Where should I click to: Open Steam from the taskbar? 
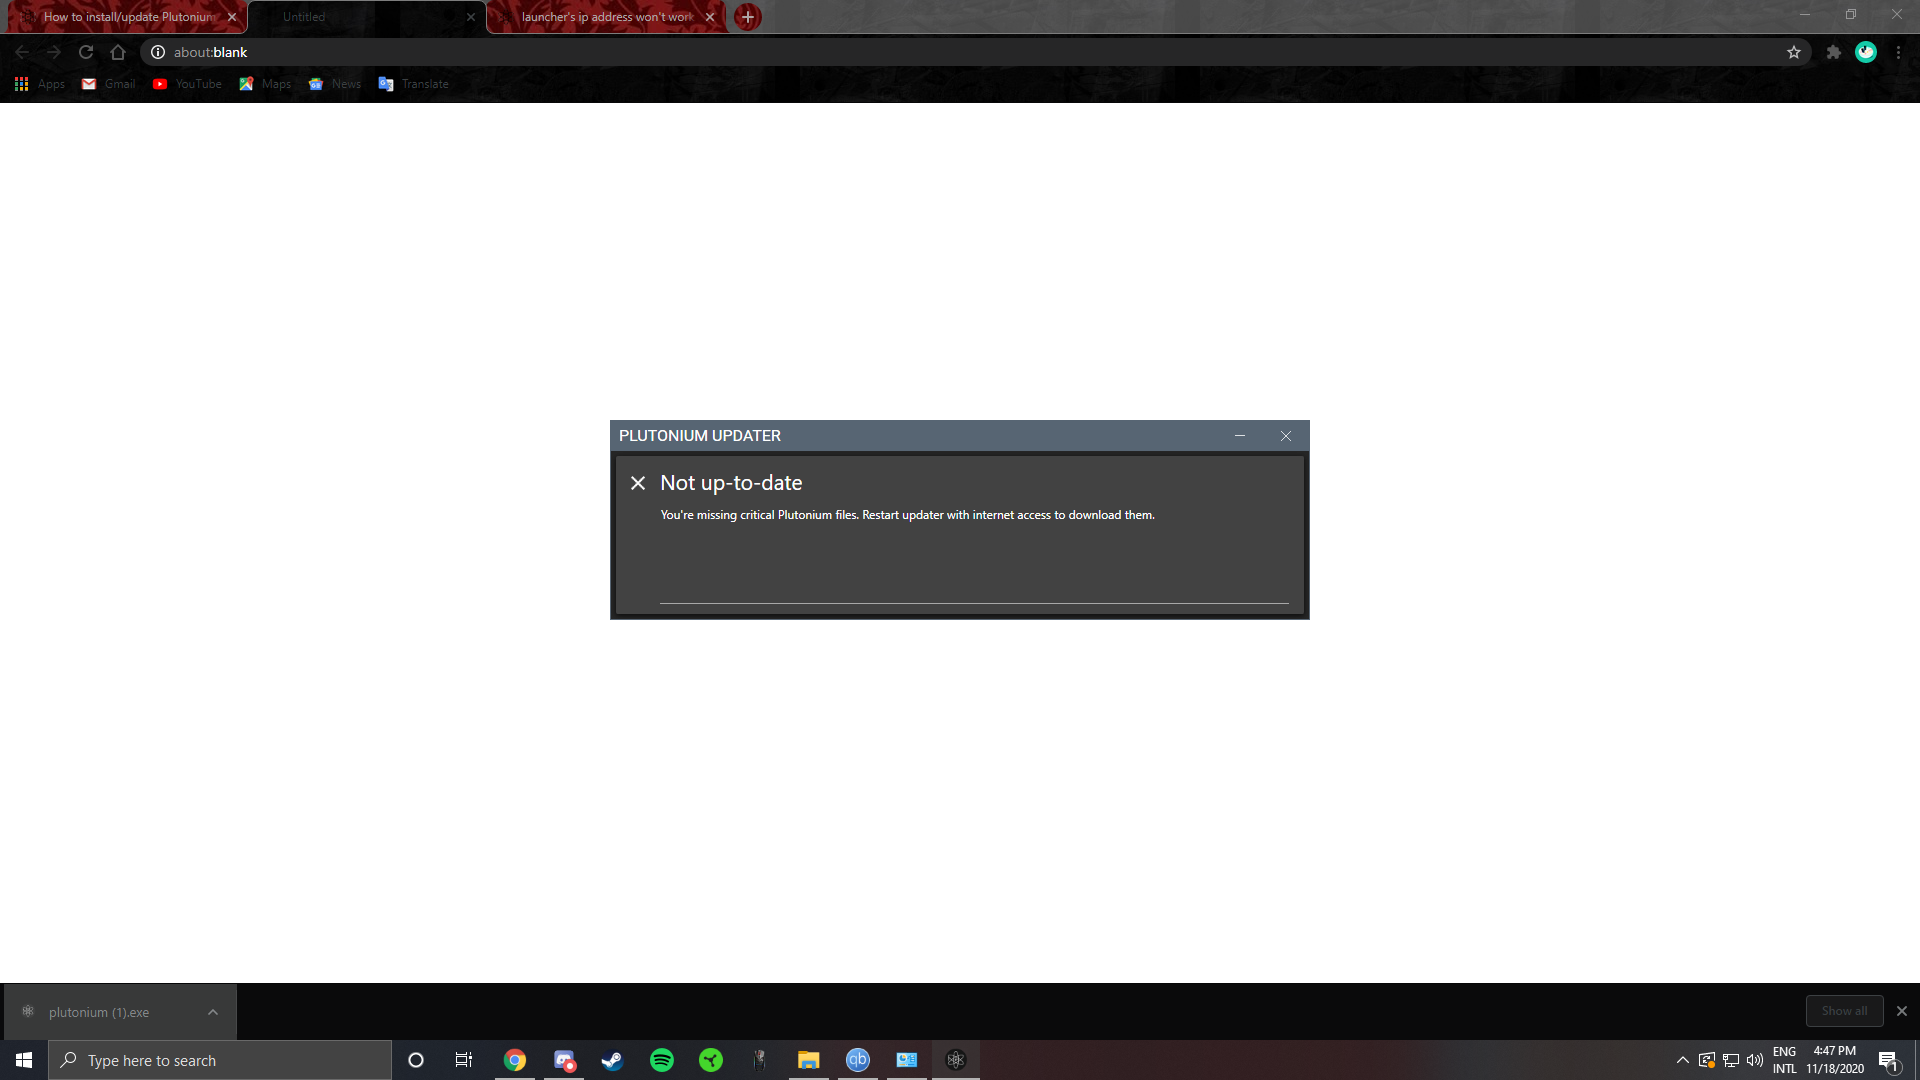612,1060
